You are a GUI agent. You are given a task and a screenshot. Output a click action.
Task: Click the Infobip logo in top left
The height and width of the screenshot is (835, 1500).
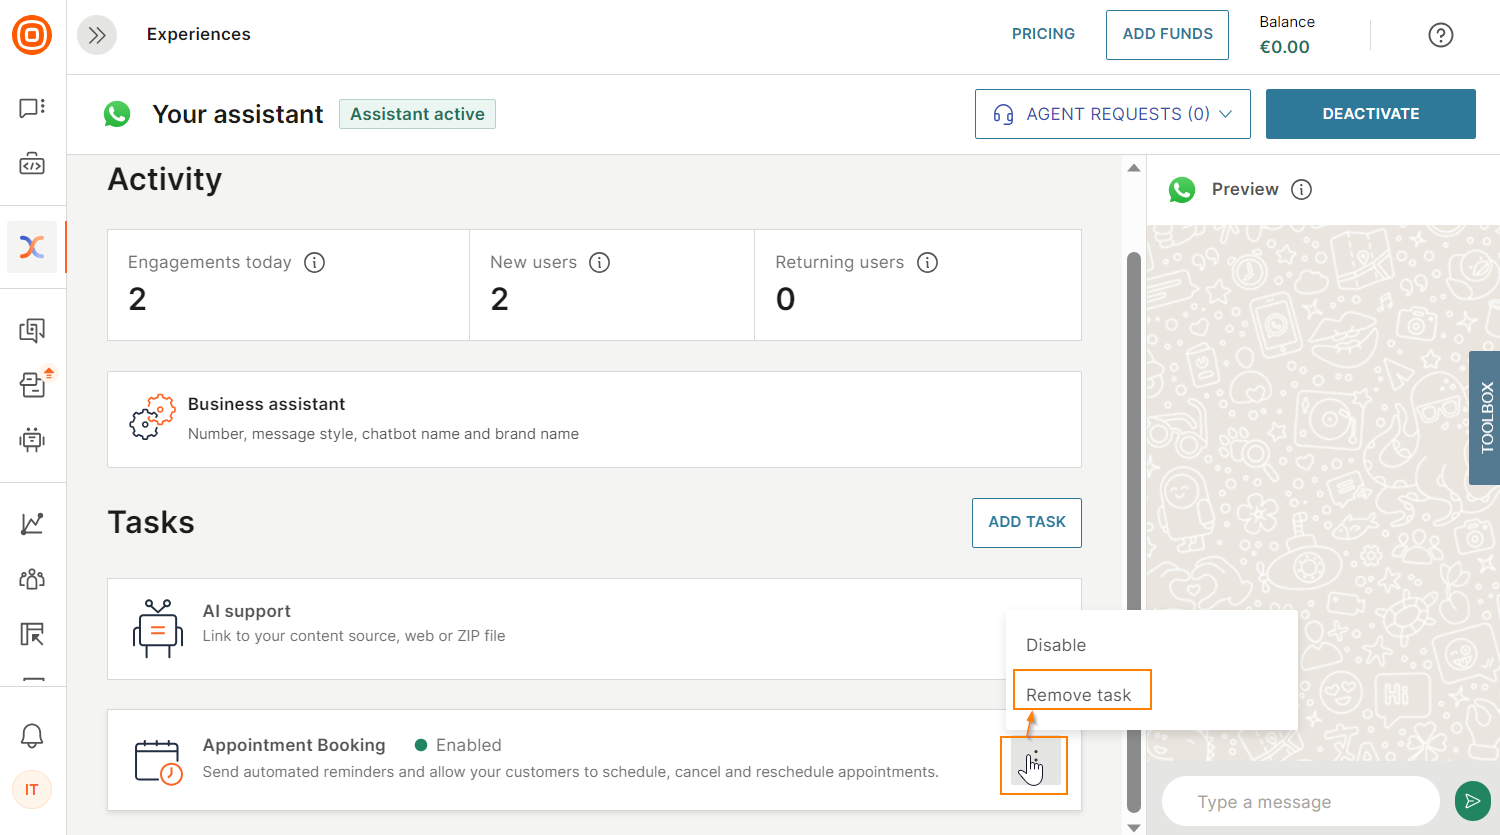click(x=32, y=34)
